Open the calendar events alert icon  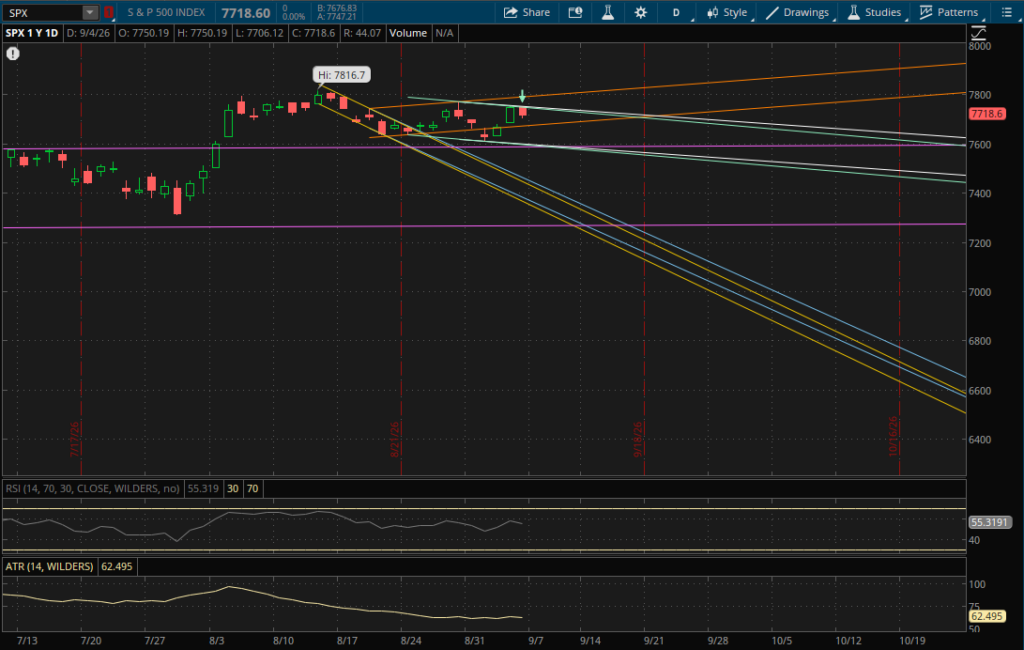(x=575, y=12)
